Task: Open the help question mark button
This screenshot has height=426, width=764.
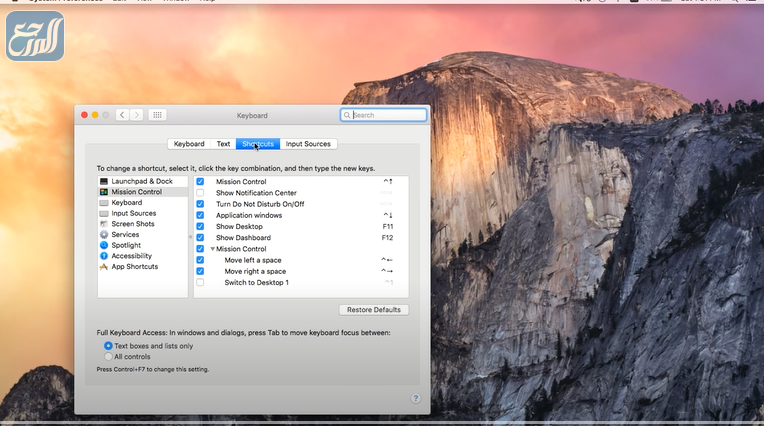Action: pos(416,398)
